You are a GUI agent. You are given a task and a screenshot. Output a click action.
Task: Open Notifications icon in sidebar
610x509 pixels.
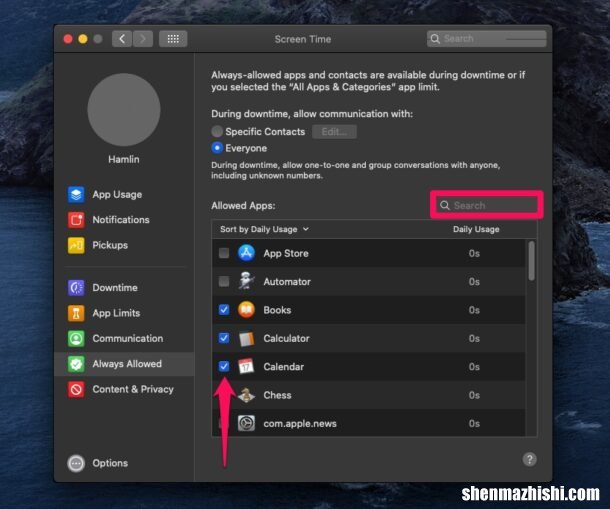76,220
